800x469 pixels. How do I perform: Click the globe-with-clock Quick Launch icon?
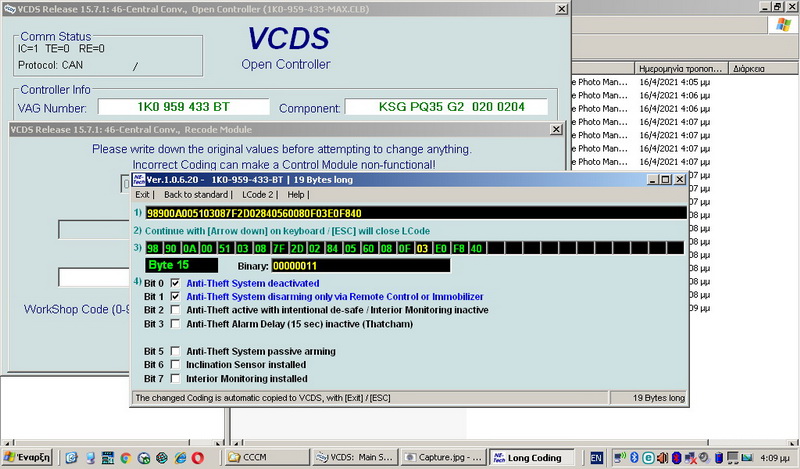(x=144, y=458)
